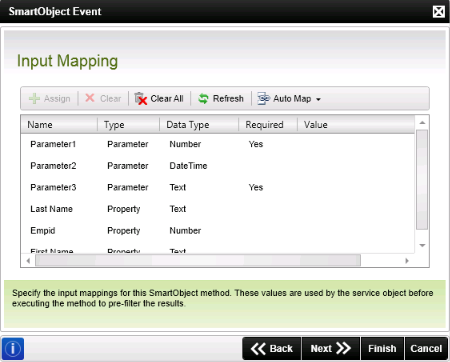Expand the Auto Map dropdown arrow

tap(318, 99)
